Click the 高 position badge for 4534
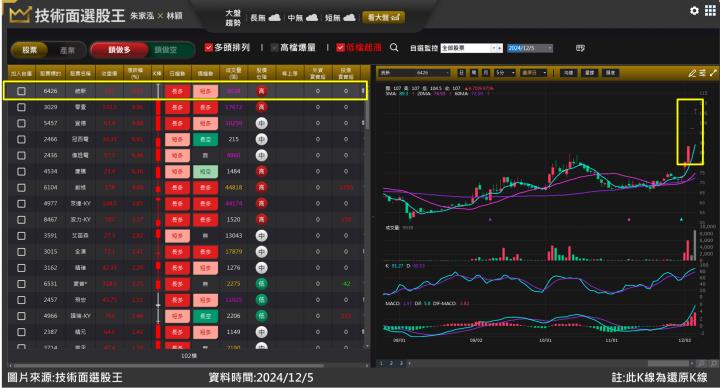 [x=261, y=171]
